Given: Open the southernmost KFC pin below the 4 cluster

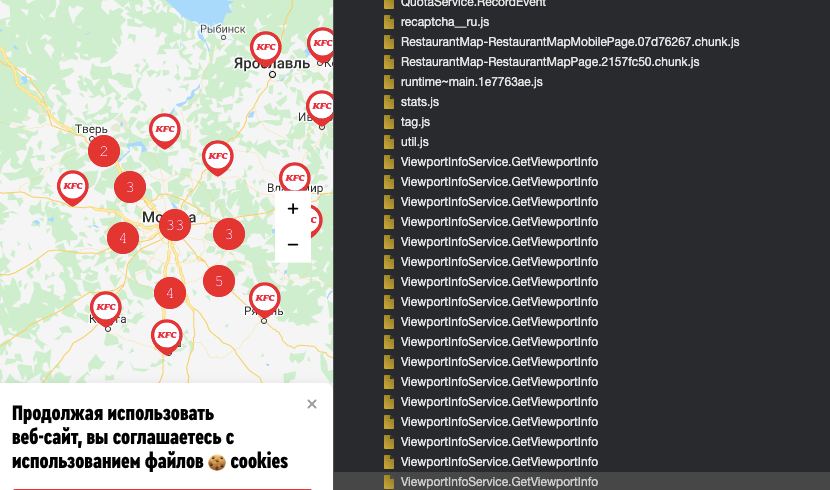Looking at the screenshot, I should click(167, 336).
